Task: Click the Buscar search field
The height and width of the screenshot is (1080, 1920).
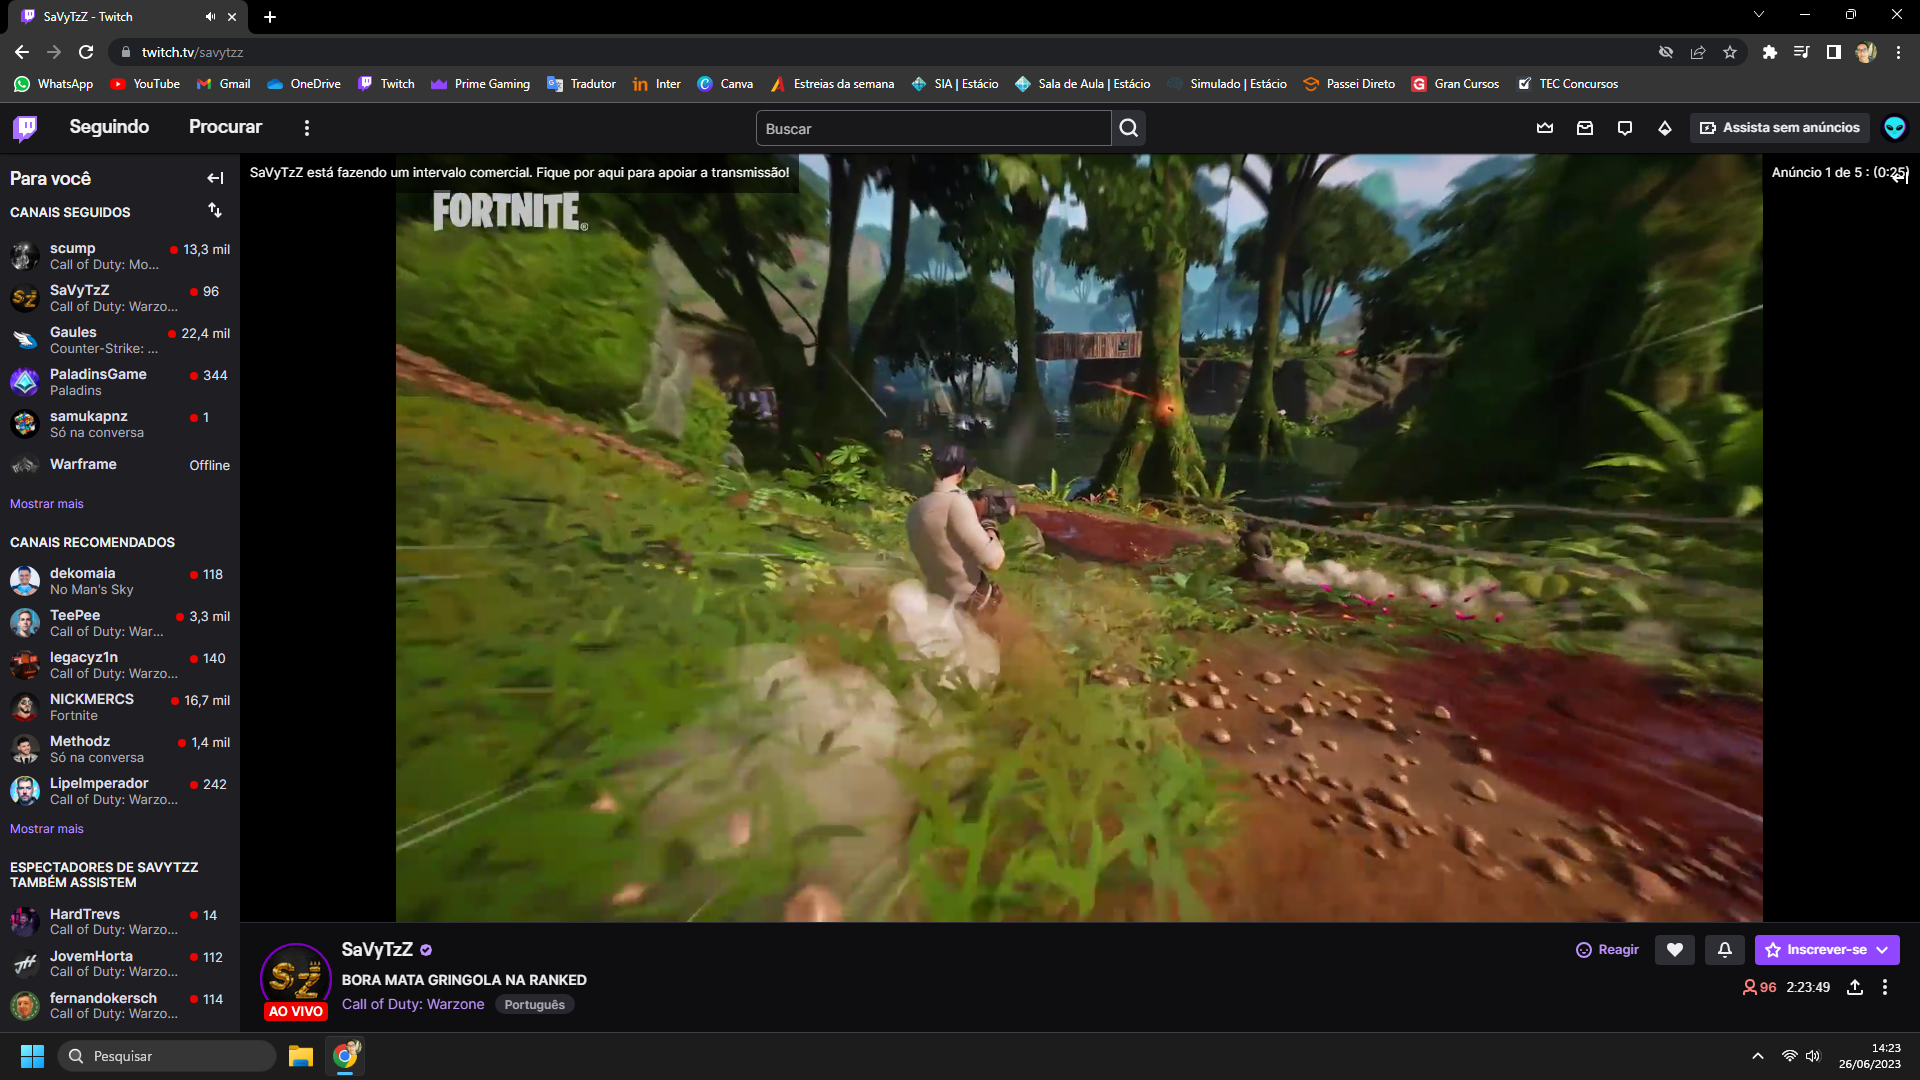Action: (x=933, y=128)
